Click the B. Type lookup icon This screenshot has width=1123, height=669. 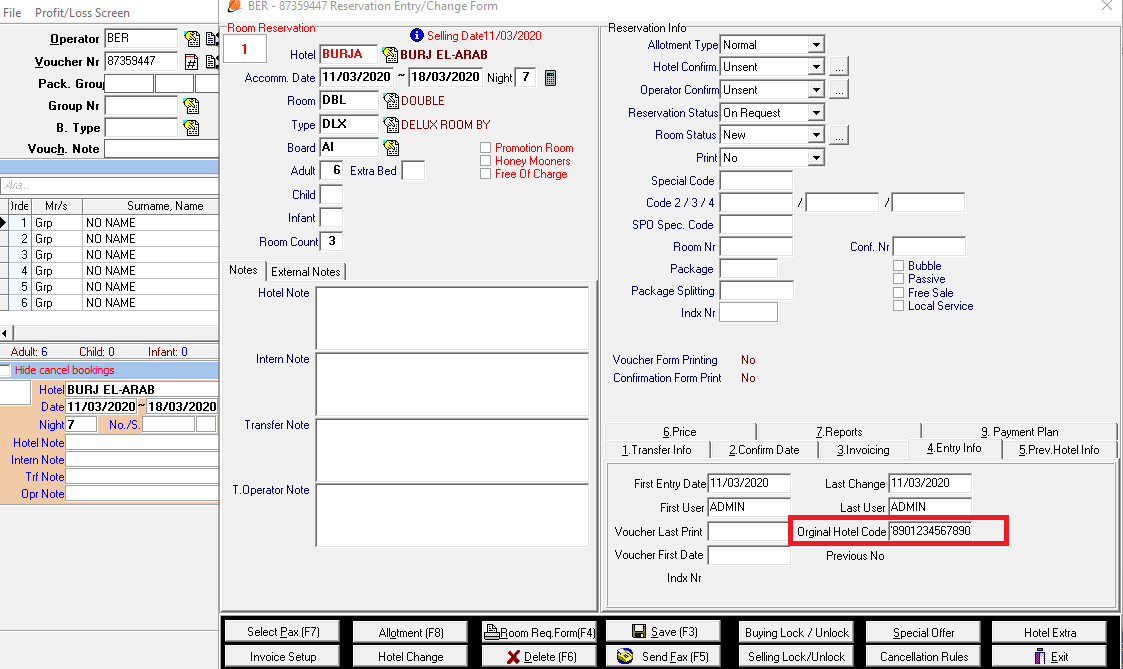(191, 128)
